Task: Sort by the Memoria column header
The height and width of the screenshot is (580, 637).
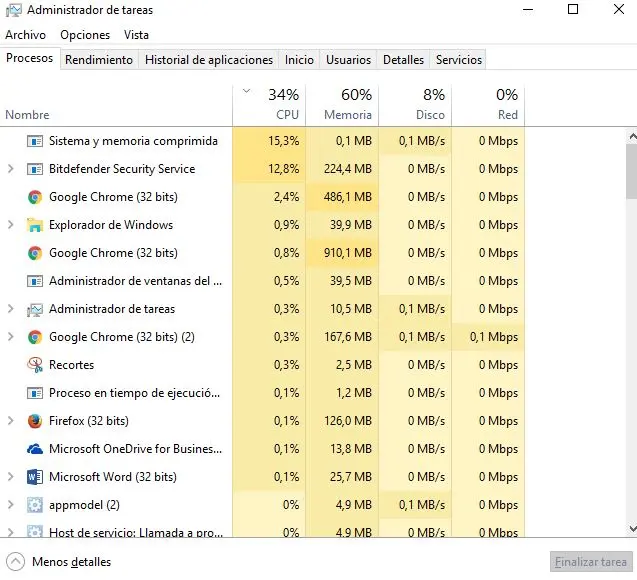Action: 342,106
